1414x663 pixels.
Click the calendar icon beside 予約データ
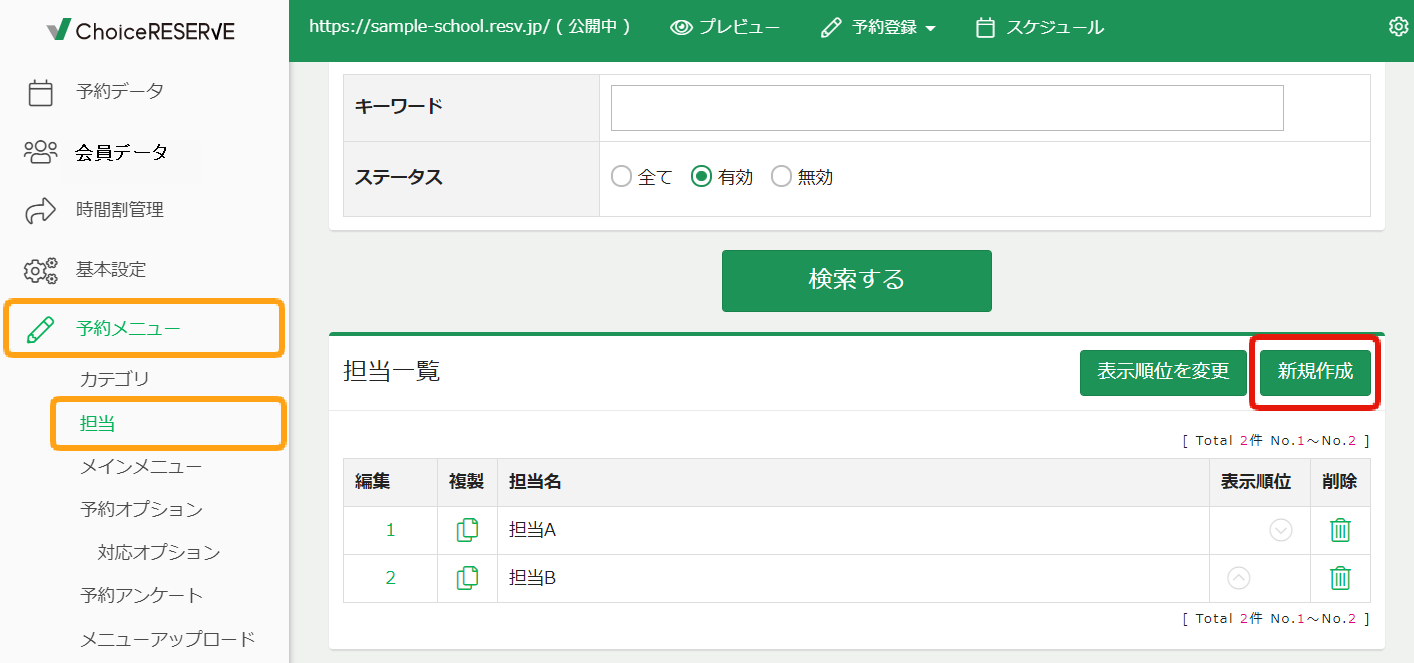[x=40, y=92]
